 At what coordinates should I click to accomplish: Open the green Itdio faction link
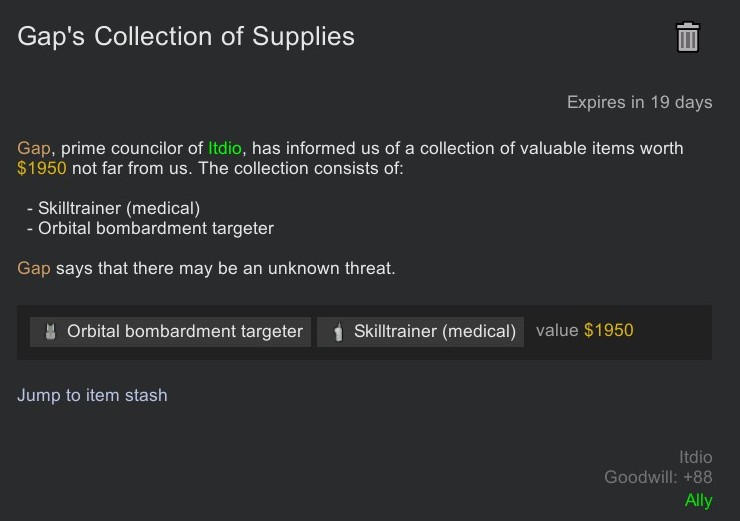225,148
